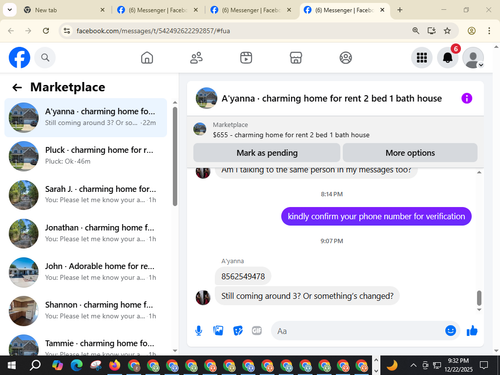
Task: Switch to the New tab browser tab
Action: pos(63,10)
